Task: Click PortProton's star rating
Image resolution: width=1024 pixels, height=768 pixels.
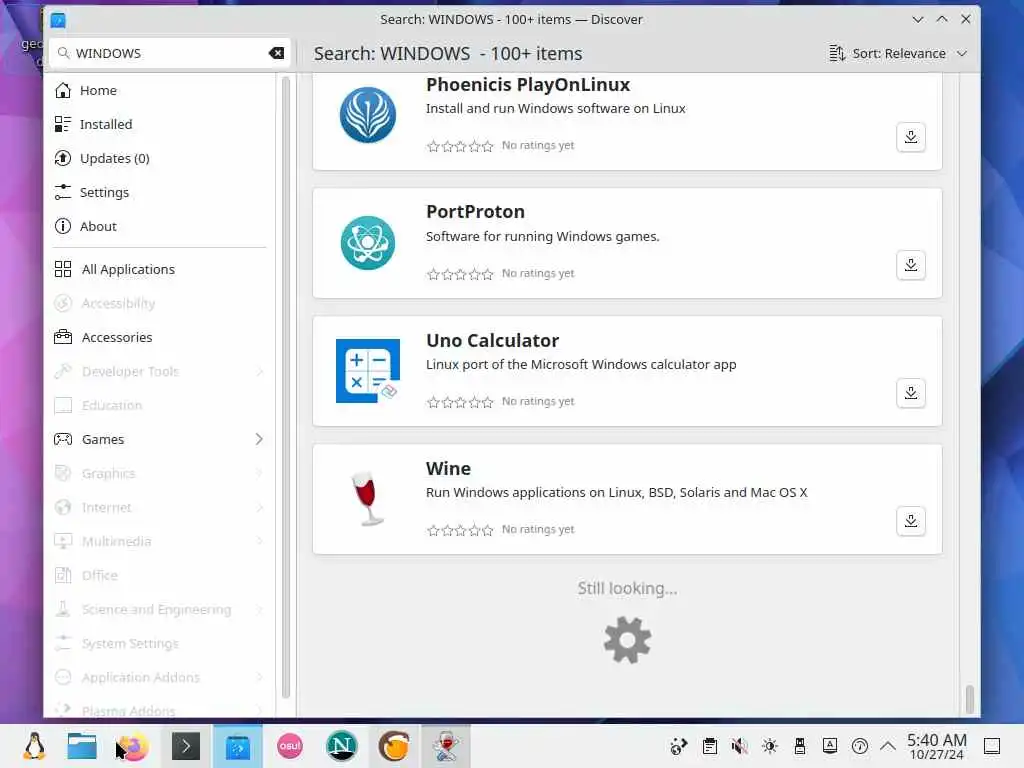Action: [460, 274]
